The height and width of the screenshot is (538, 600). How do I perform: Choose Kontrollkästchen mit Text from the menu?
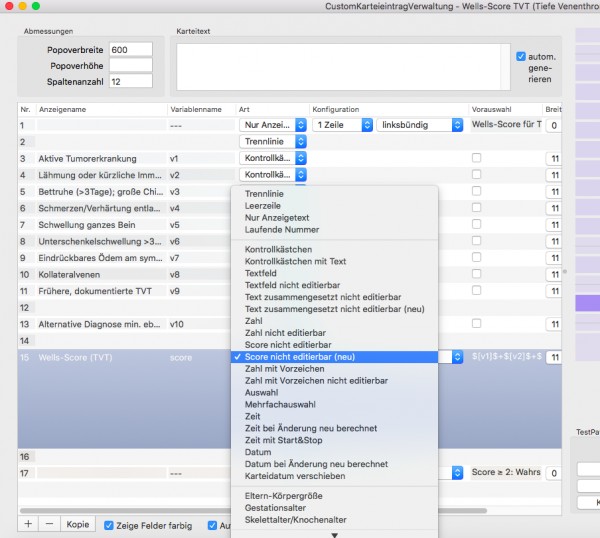point(295,261)
